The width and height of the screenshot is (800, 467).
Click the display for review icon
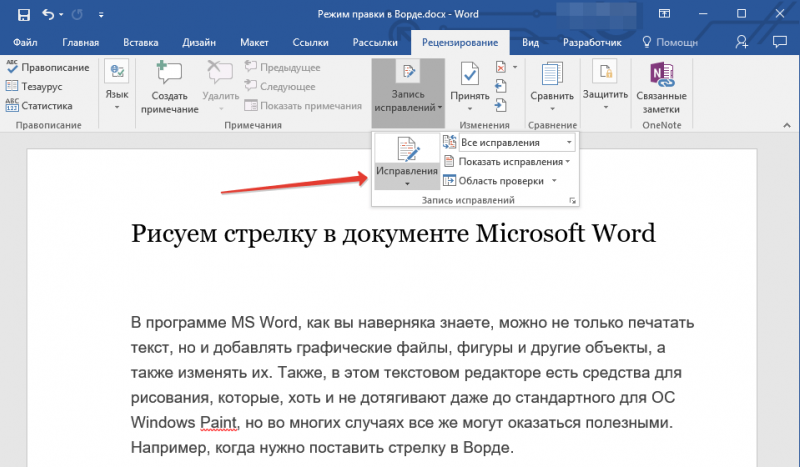coord(449,142)
